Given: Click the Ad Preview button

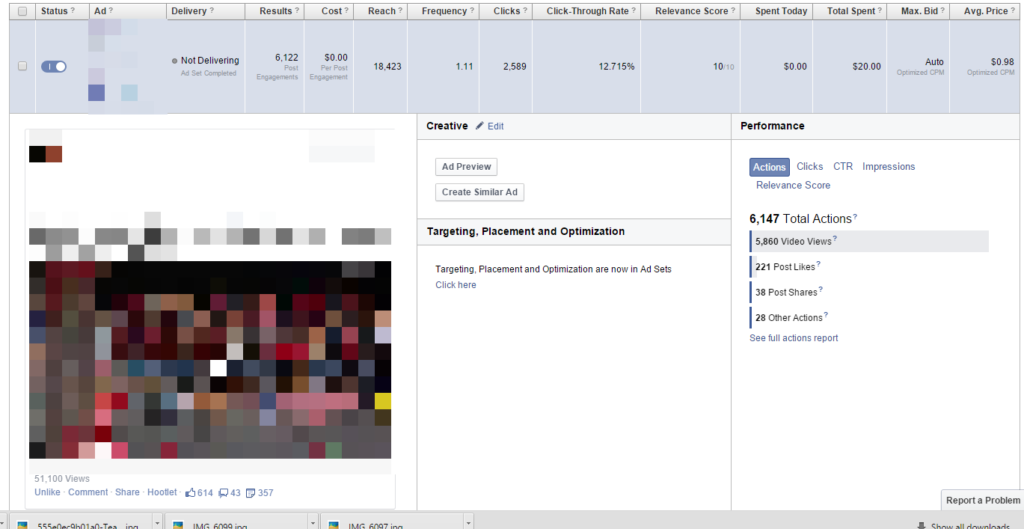Looking at the screenshot, I should [x=466, y=167].
